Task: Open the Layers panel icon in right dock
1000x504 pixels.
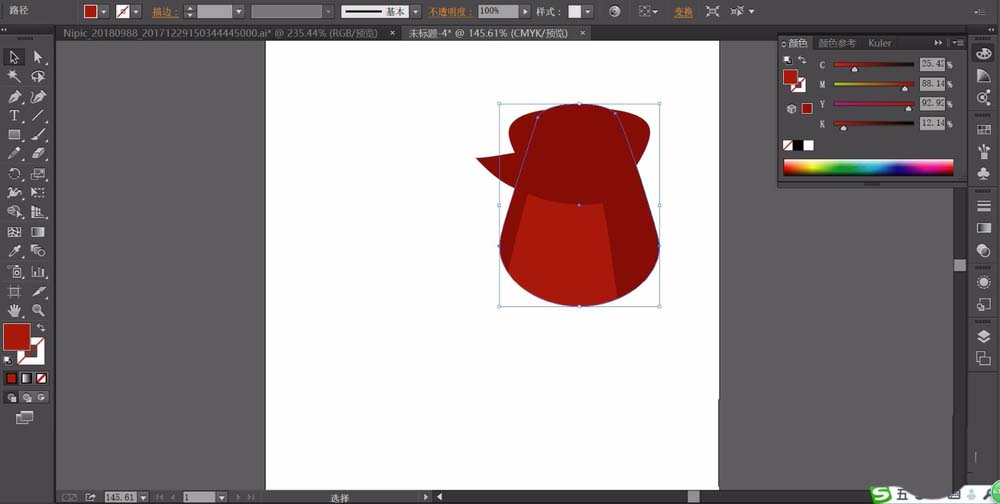Action: [x=983, y=337]
